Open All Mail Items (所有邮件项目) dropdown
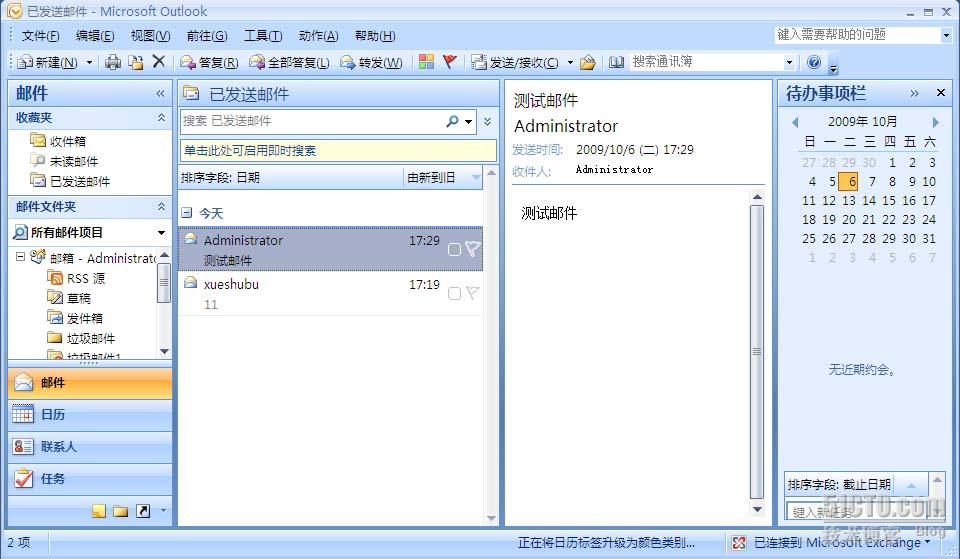Image resolution: width=960 pixels, height=559 pixels. pos(161,233)
